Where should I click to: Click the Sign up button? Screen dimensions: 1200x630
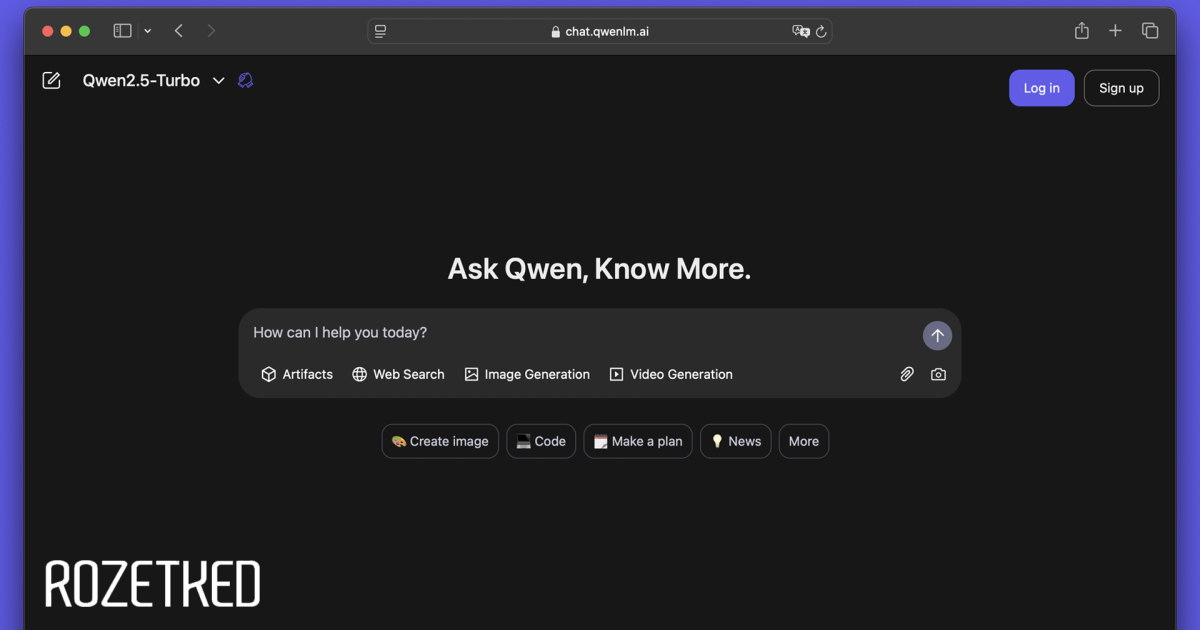1121,88
